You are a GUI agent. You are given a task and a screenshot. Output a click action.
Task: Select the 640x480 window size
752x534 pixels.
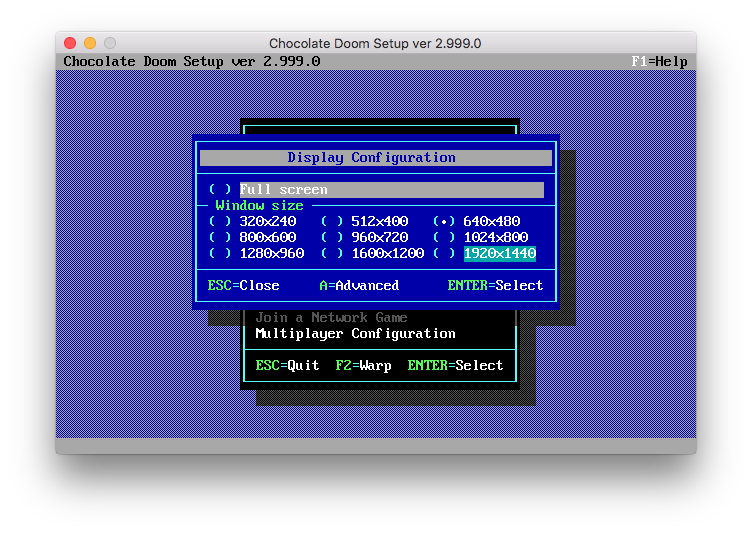tap(477, 221)
